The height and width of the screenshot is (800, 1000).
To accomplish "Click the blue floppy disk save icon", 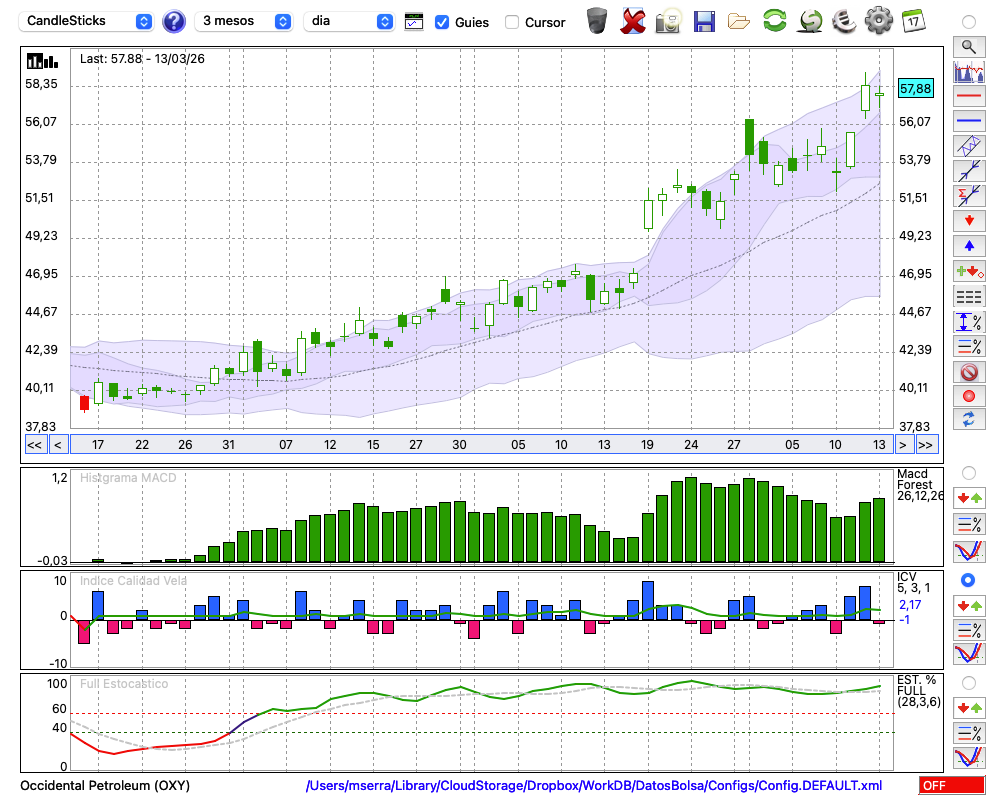I will pos(704,21).
